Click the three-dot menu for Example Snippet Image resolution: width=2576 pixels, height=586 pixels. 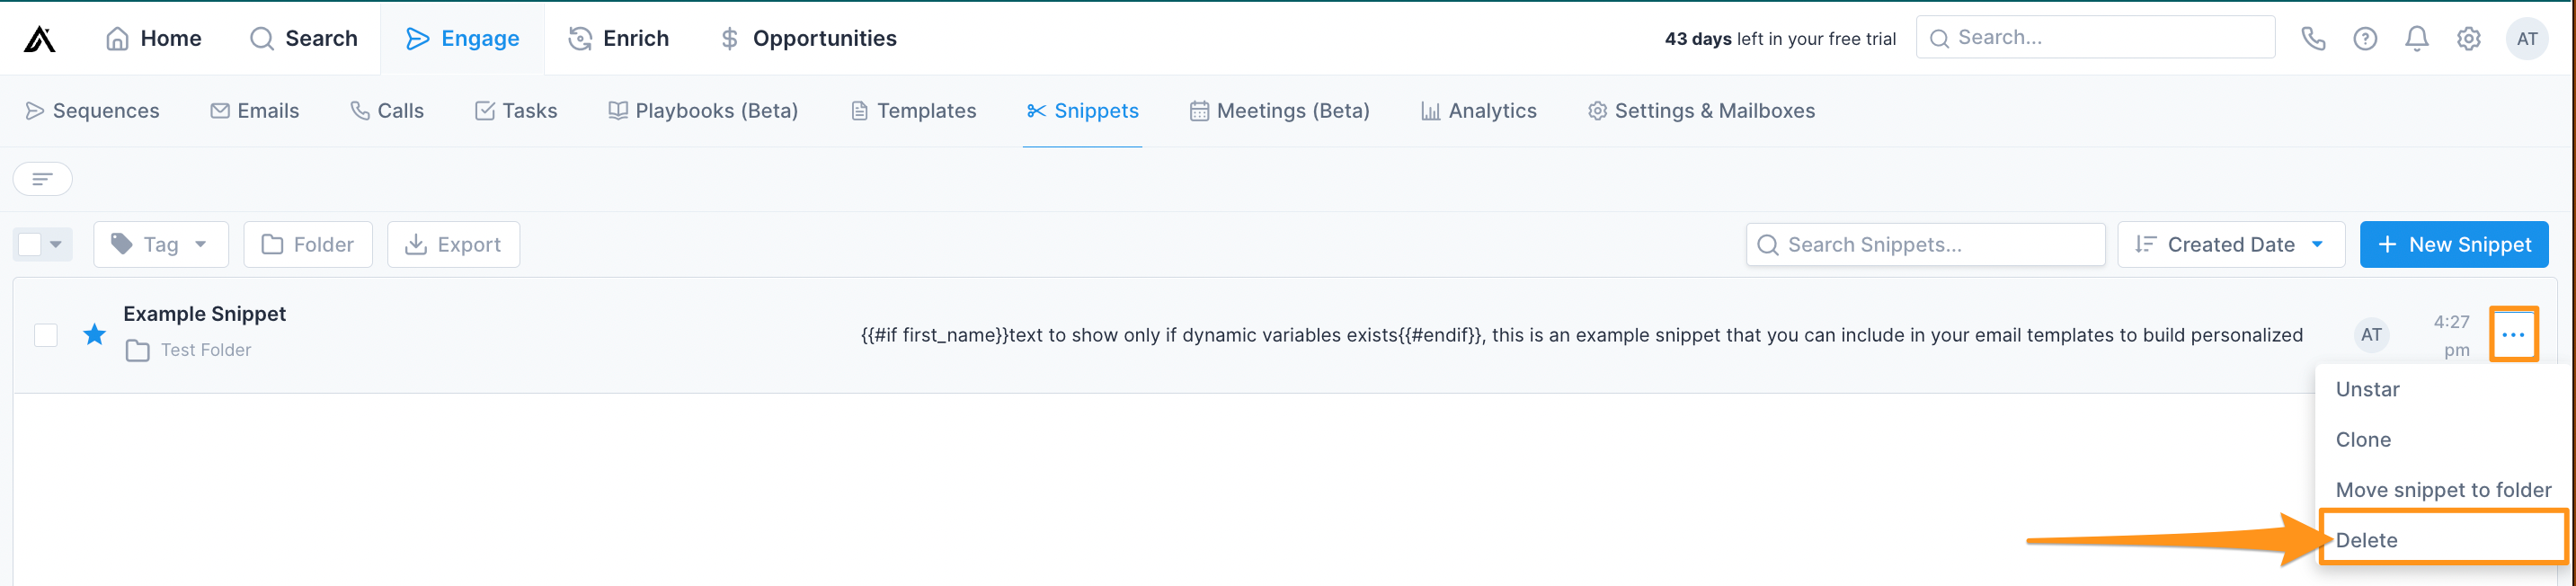click(2513, 335)
